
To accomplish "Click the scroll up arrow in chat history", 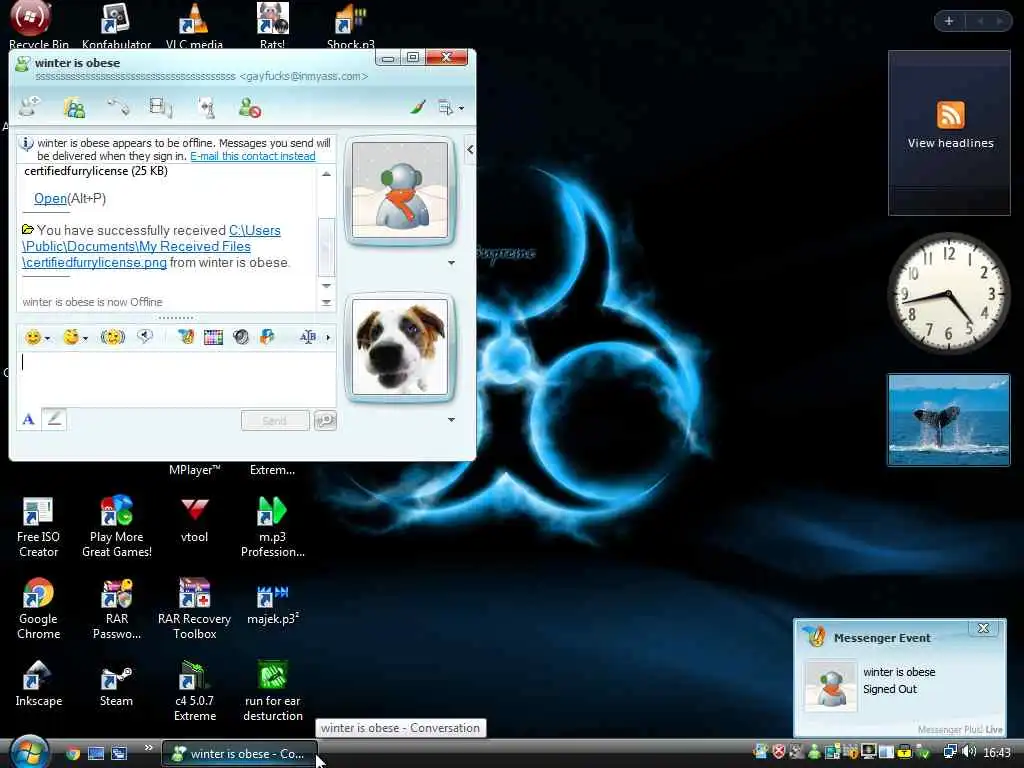I will coord(326,174).
